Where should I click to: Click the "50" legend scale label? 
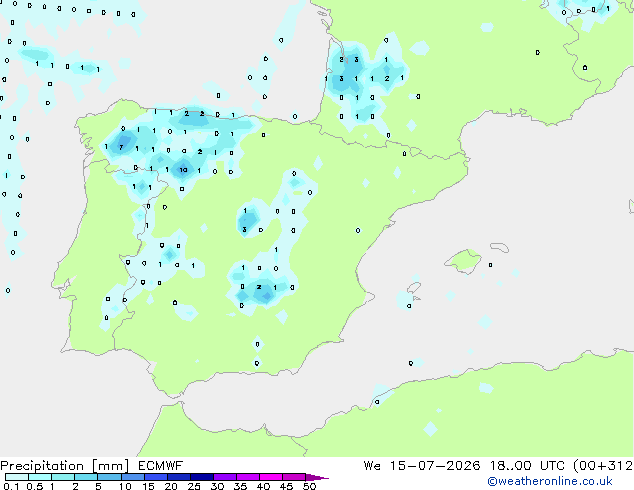[x=309, y=486]
